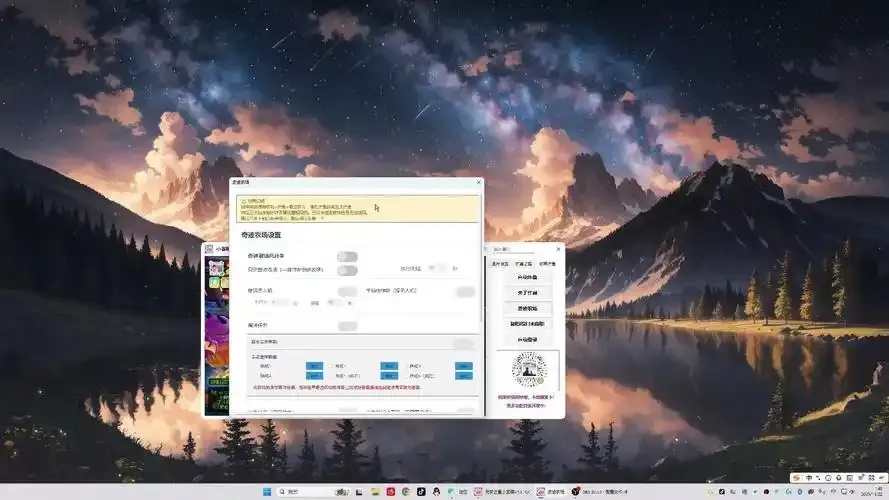Click the second button in the right side window
Image resolution: width=889 pixels, height=500 pixels.
click(527, 293)
